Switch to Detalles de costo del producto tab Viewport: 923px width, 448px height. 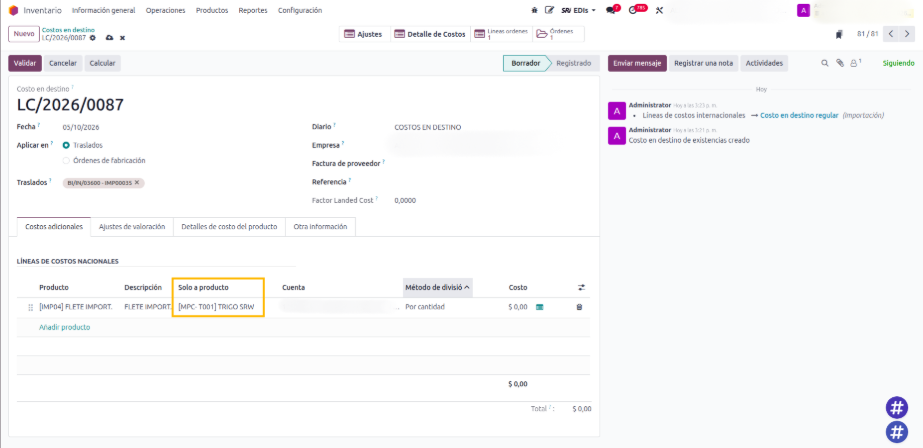coord(229,227)
